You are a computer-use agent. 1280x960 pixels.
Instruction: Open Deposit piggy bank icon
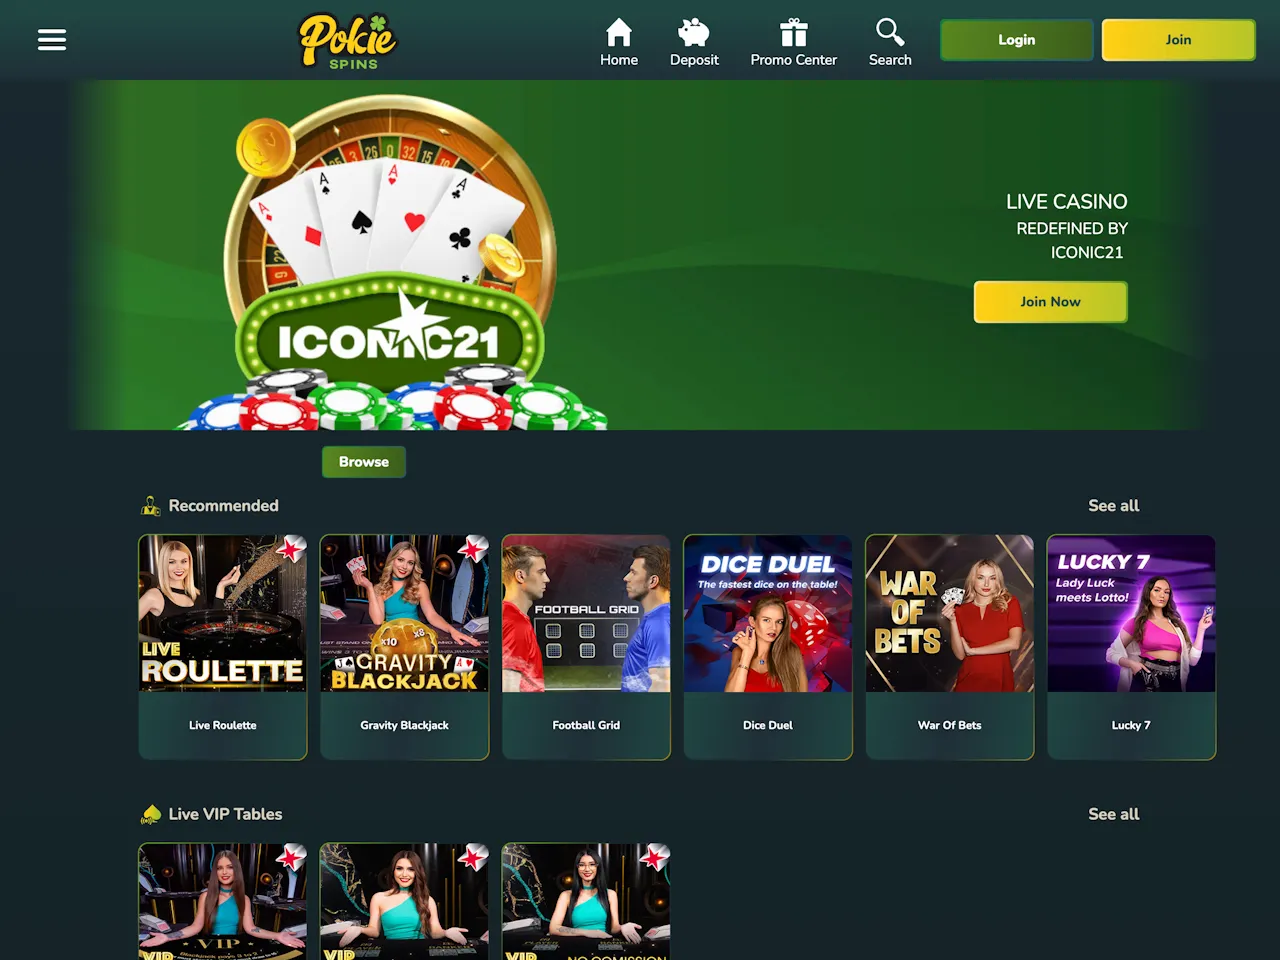point(694,32)
